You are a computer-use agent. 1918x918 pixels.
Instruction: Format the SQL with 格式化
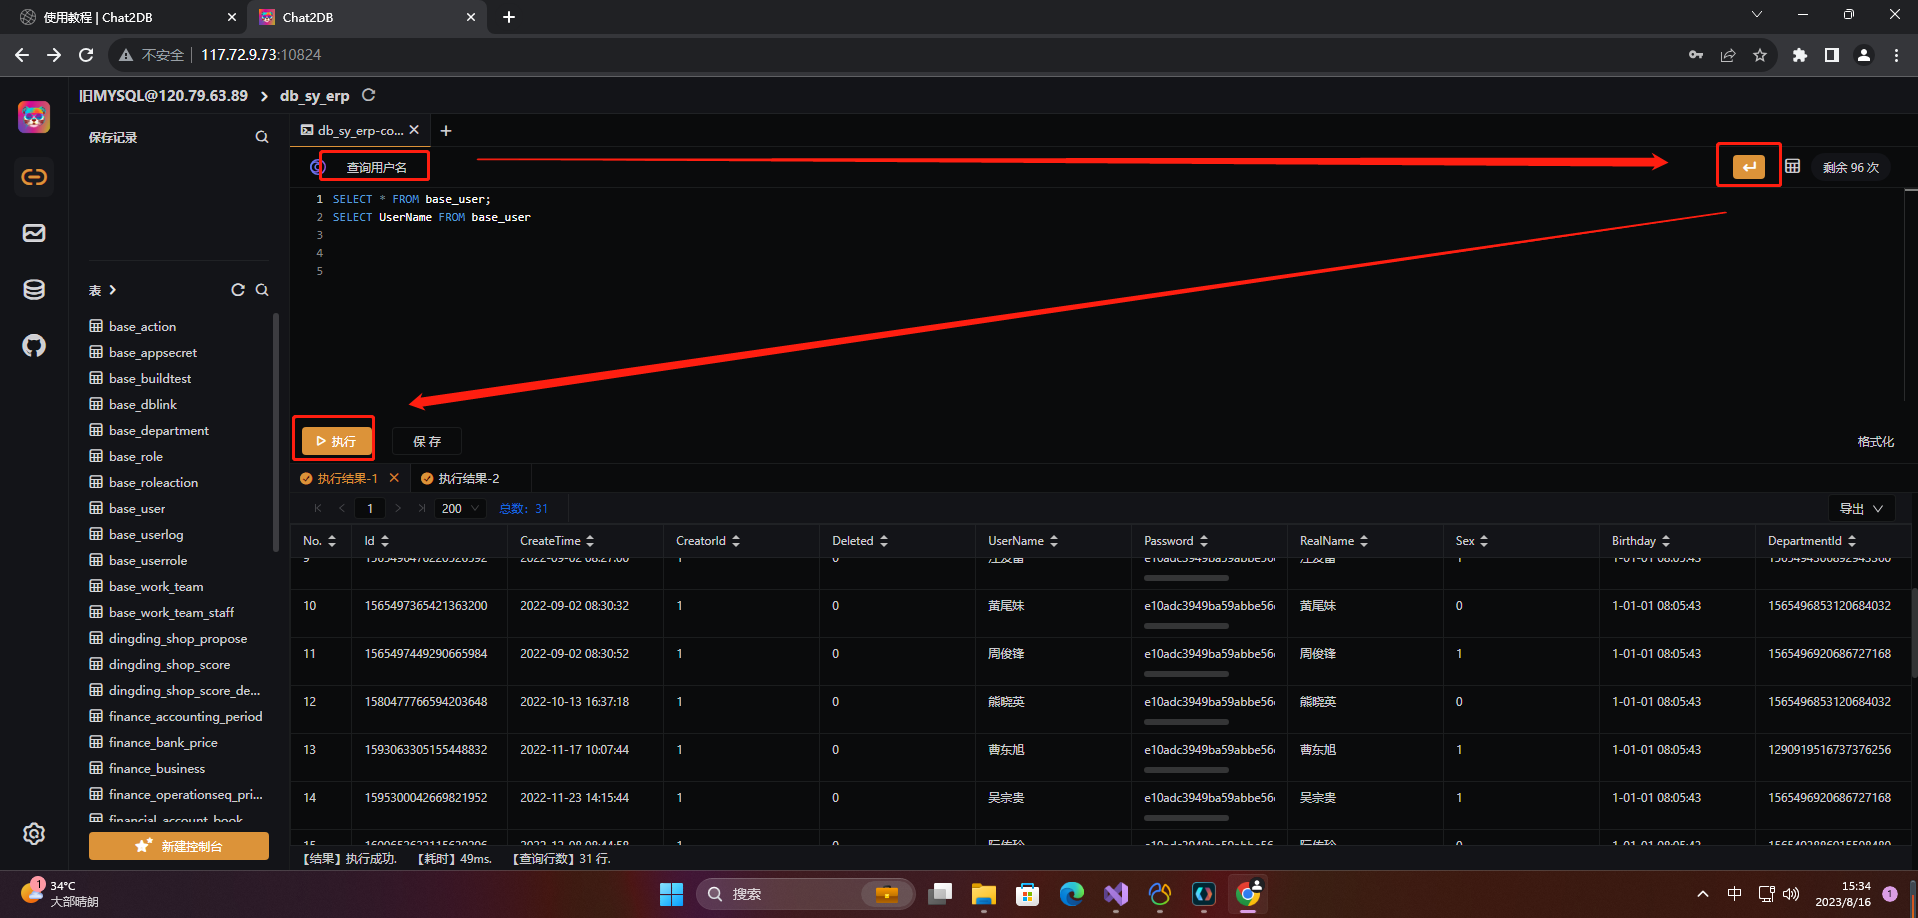coord(1875,441)
